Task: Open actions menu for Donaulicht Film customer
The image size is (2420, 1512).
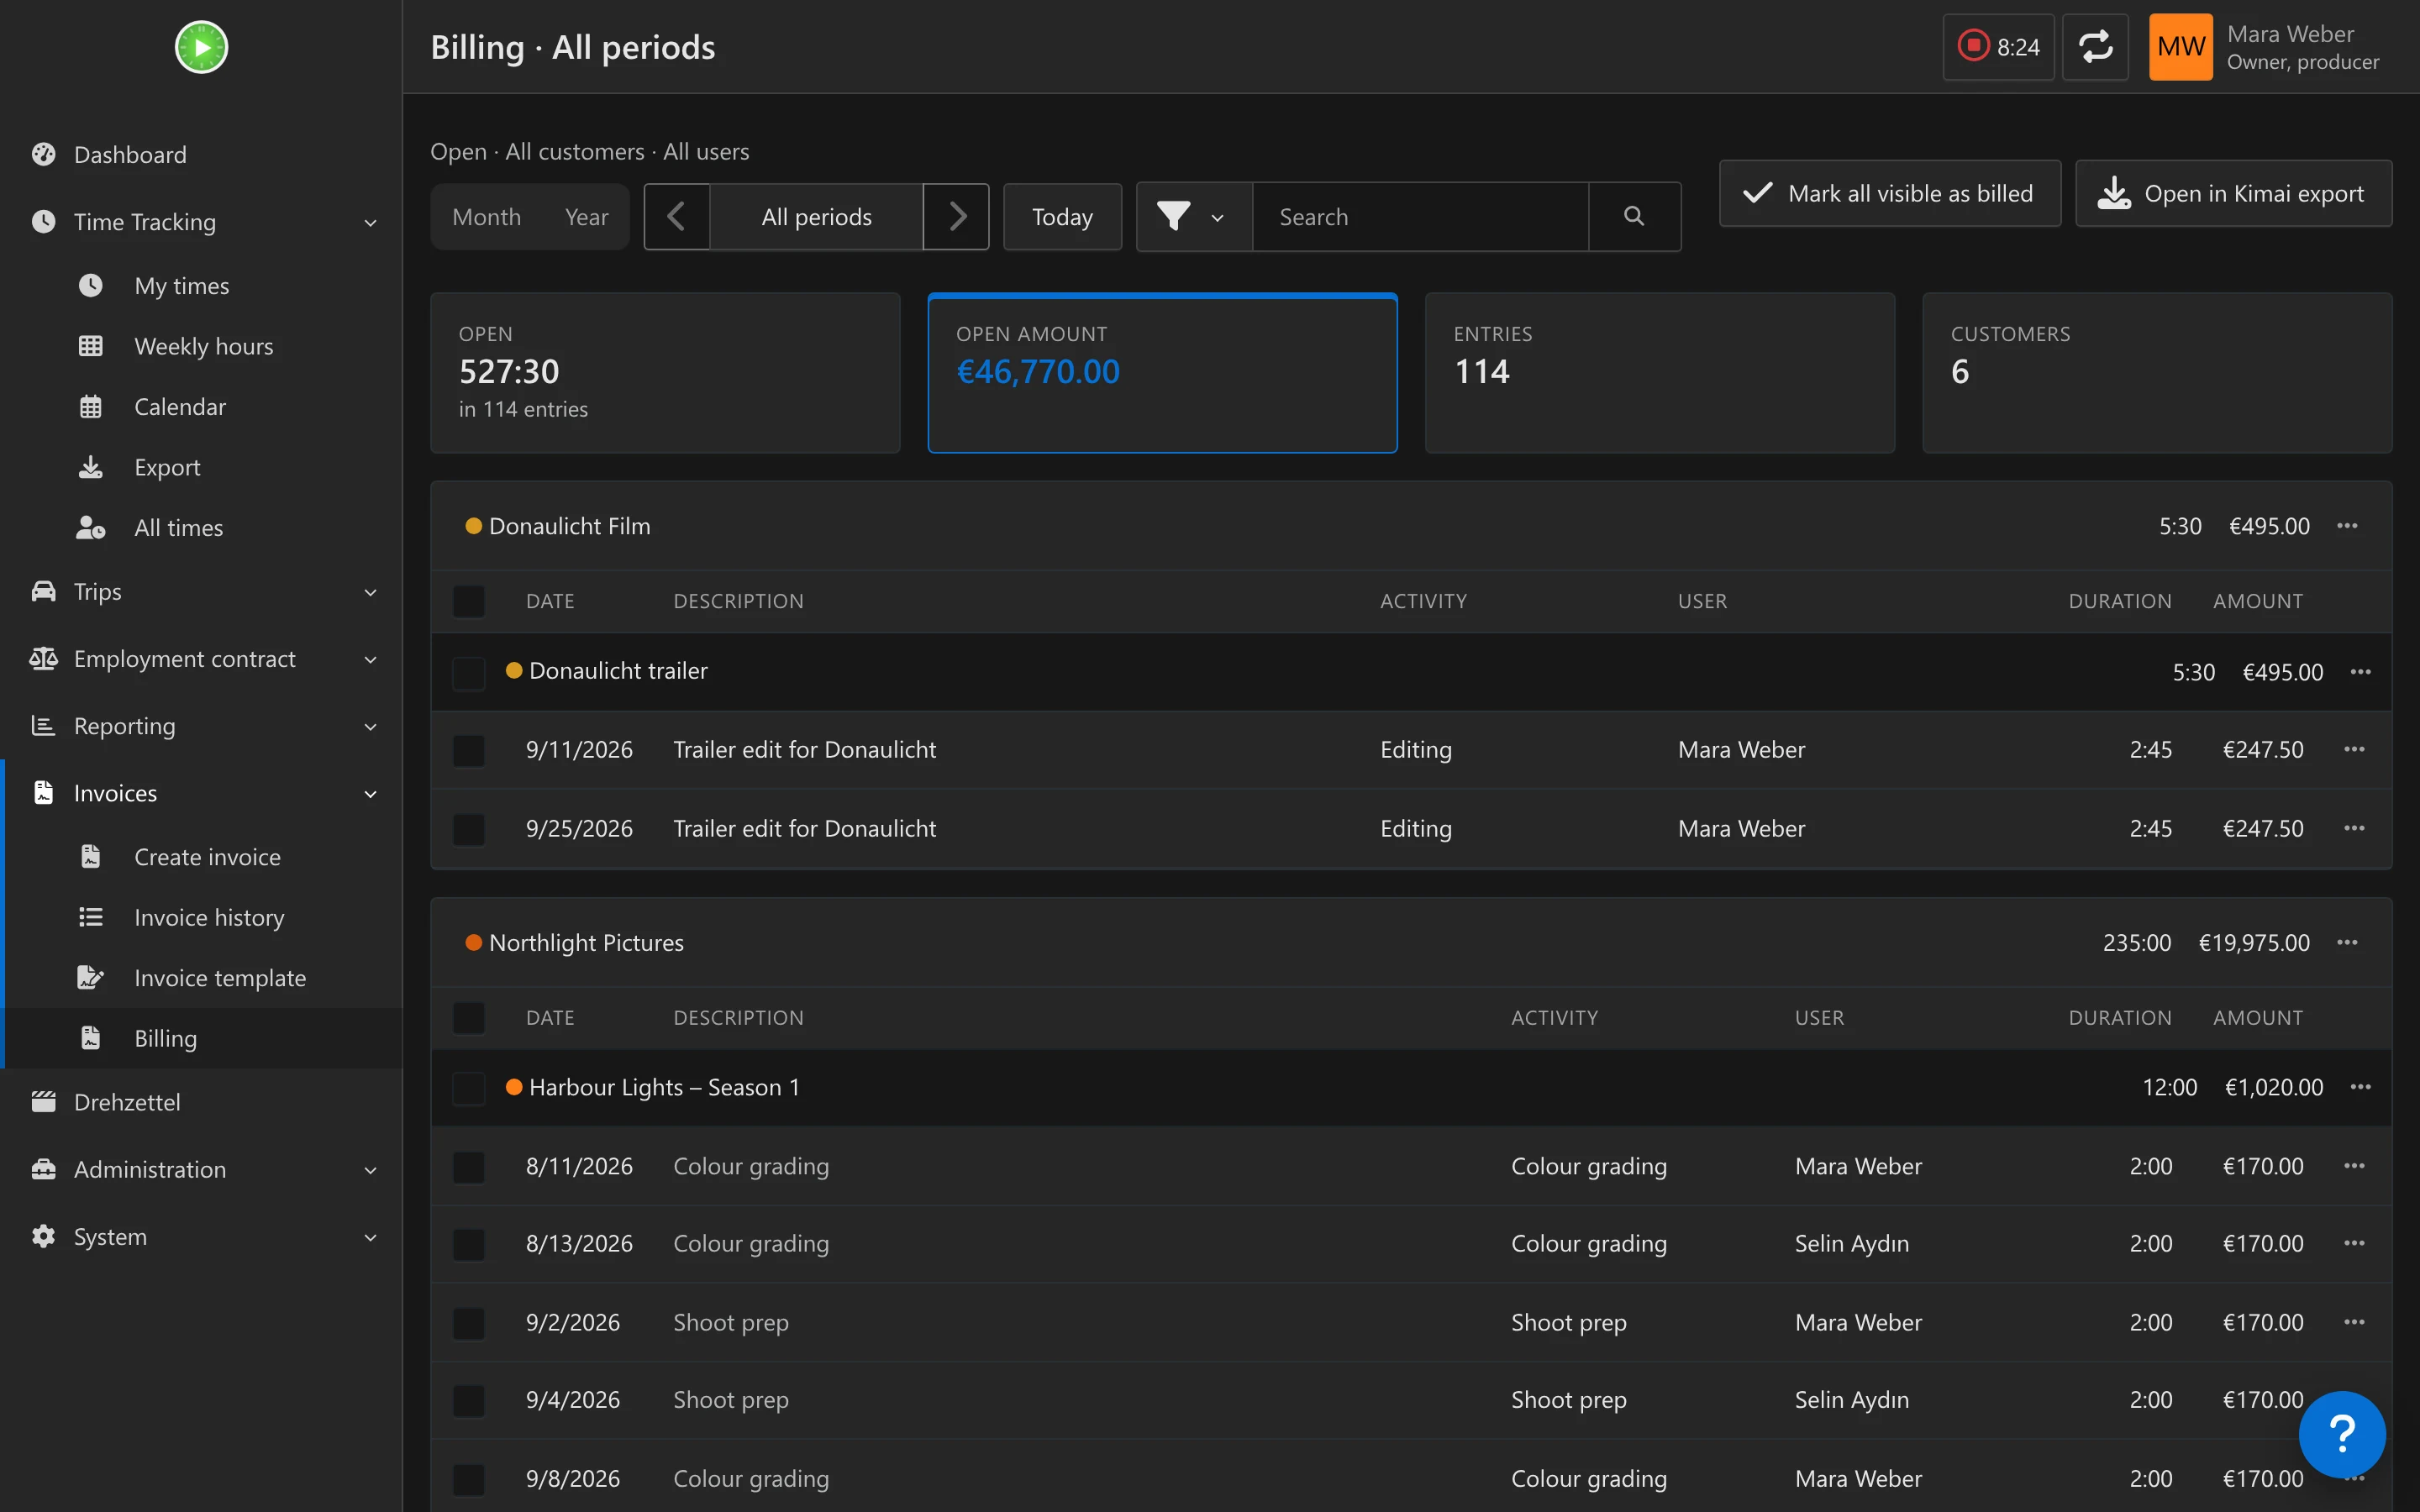Action: [2347, 526]
